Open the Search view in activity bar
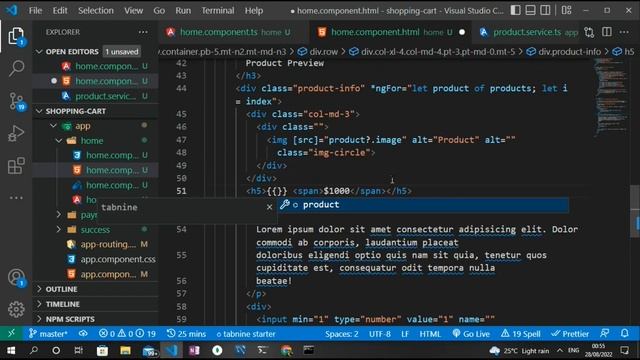Viewport: 640px width, 360px height. (x=16, y=68)
